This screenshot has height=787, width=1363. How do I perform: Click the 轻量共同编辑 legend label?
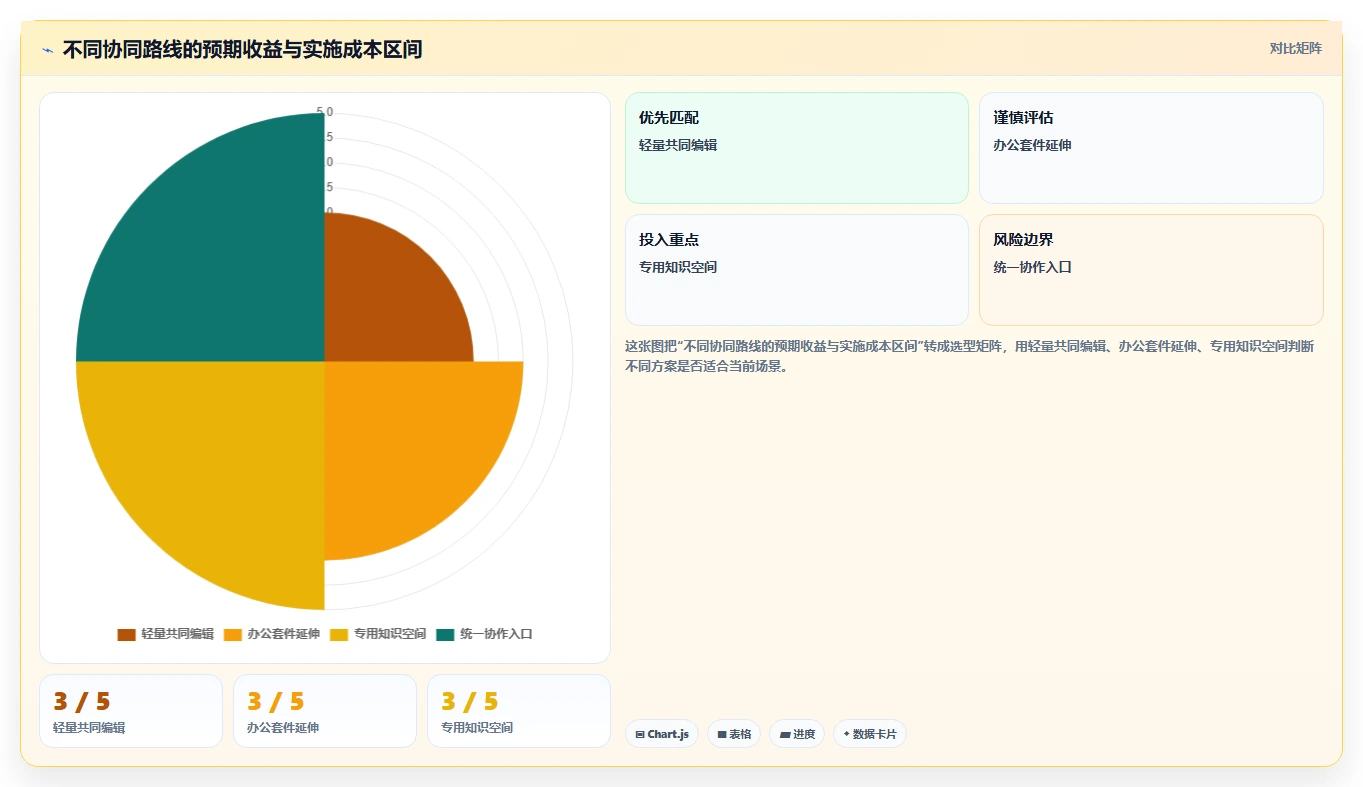177,634
